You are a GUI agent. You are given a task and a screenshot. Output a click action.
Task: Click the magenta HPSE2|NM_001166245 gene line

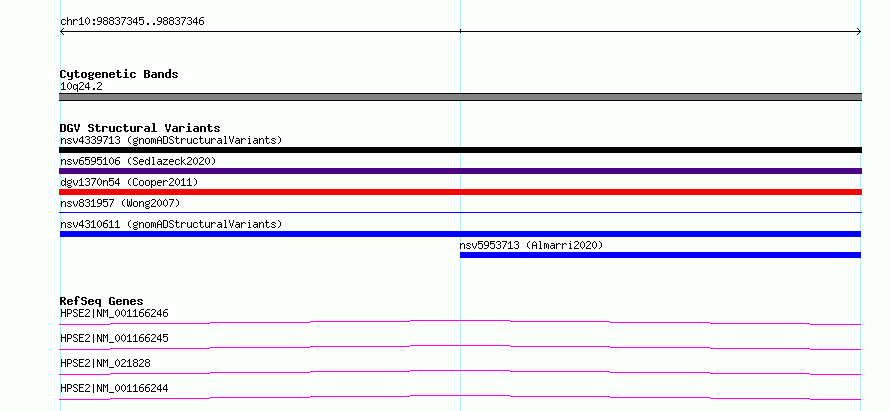click(460, 347)
